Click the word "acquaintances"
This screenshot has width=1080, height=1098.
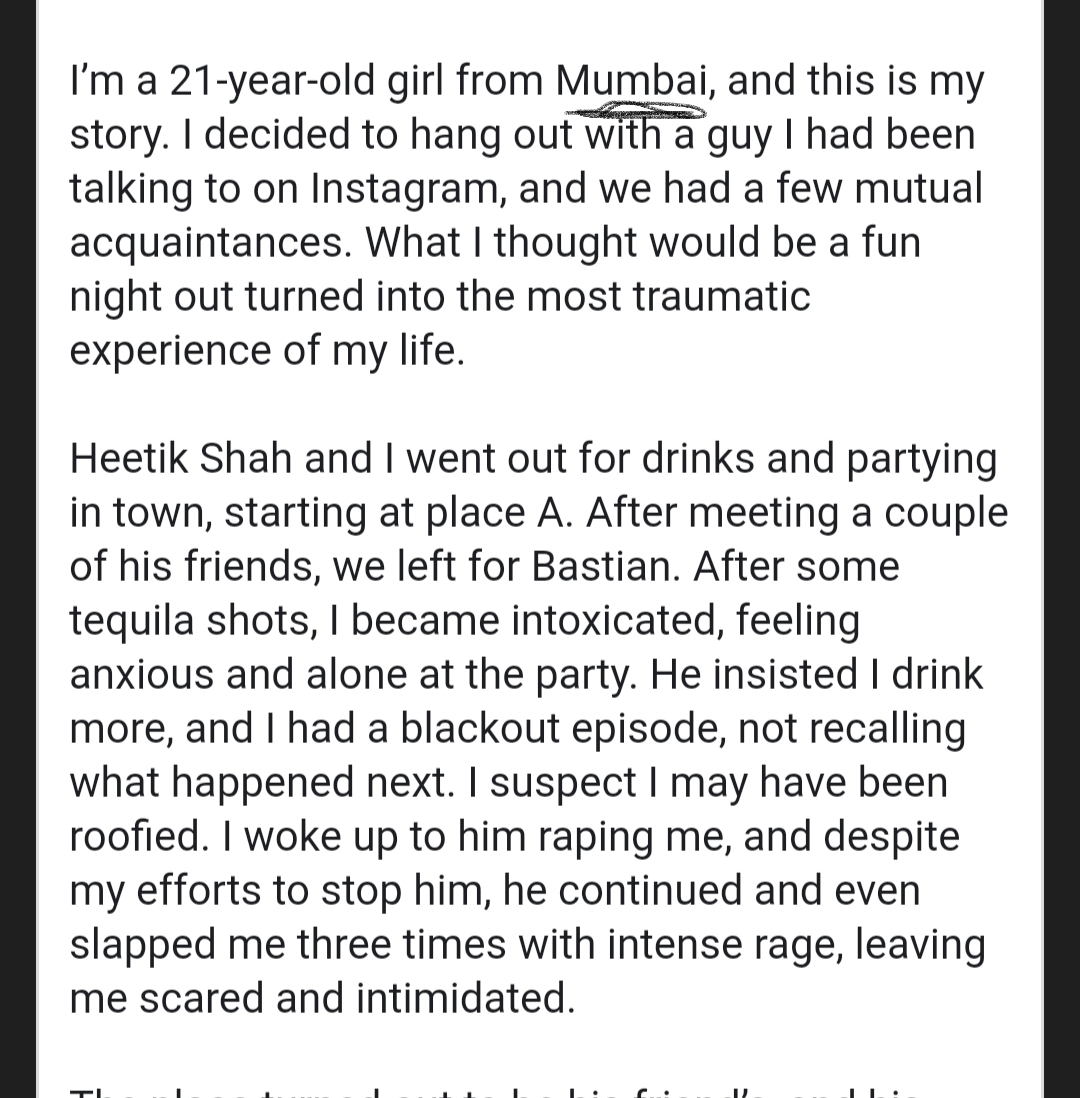[x=210, y=243]
